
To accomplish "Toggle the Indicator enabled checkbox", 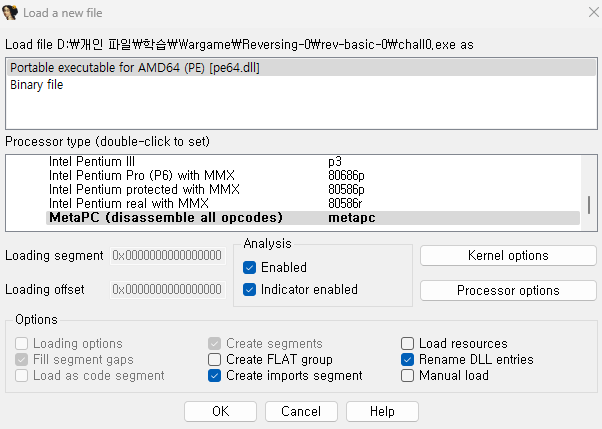I will pyautogui.click(x=250, y=290).
